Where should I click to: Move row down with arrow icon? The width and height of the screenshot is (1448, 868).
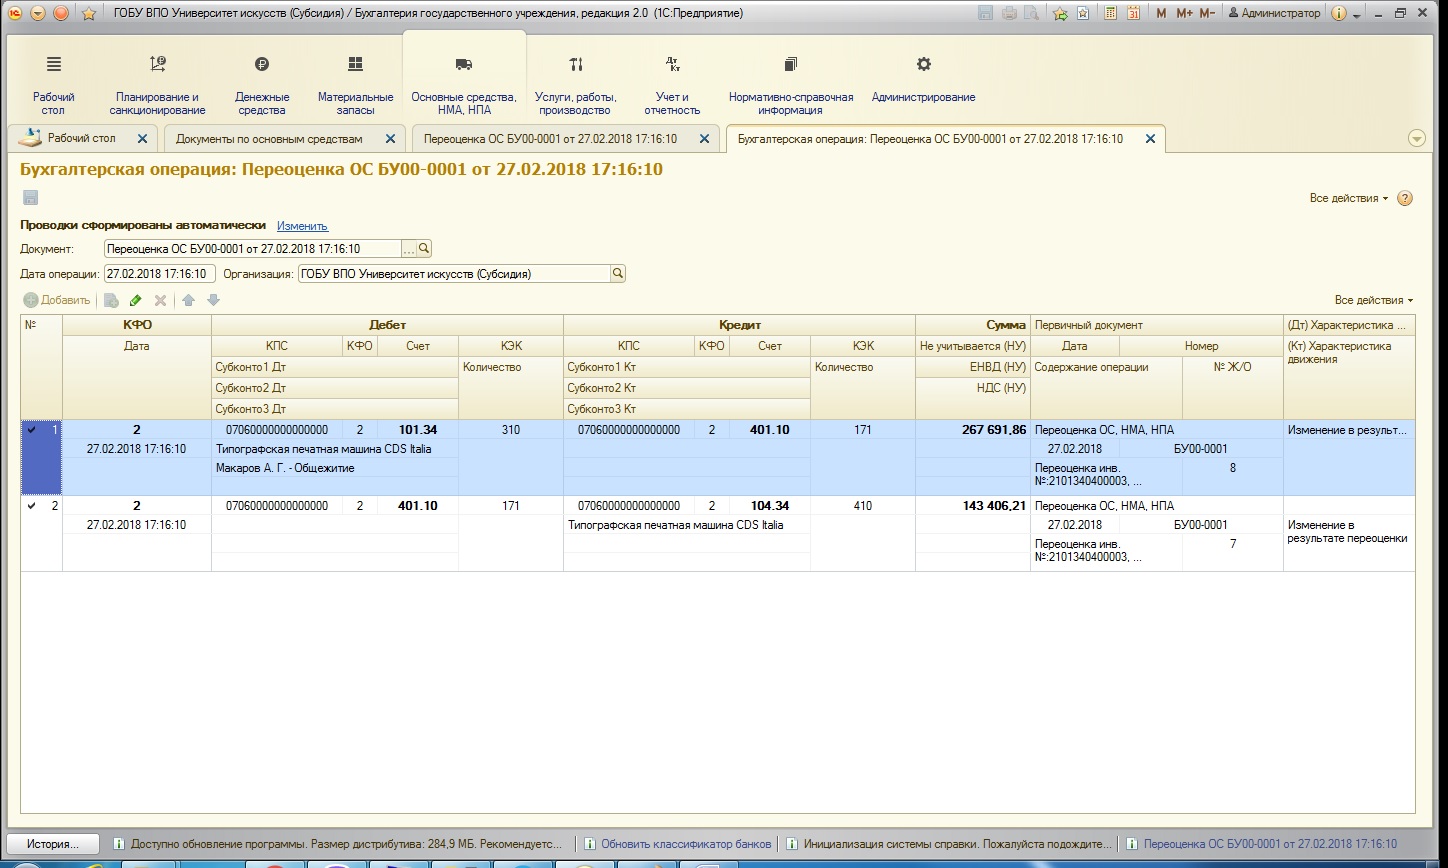coord(213,300)
